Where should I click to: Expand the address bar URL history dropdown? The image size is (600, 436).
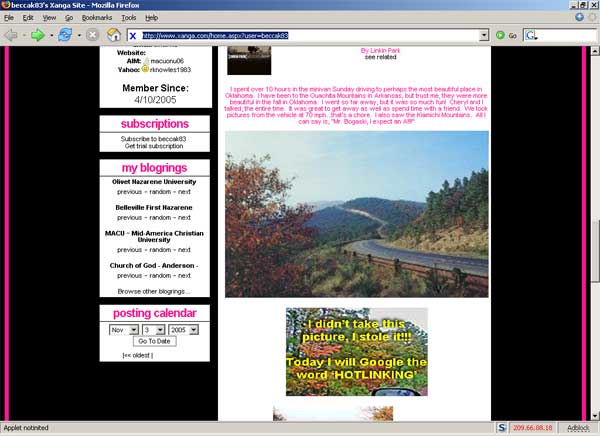[x=484, y=35]
